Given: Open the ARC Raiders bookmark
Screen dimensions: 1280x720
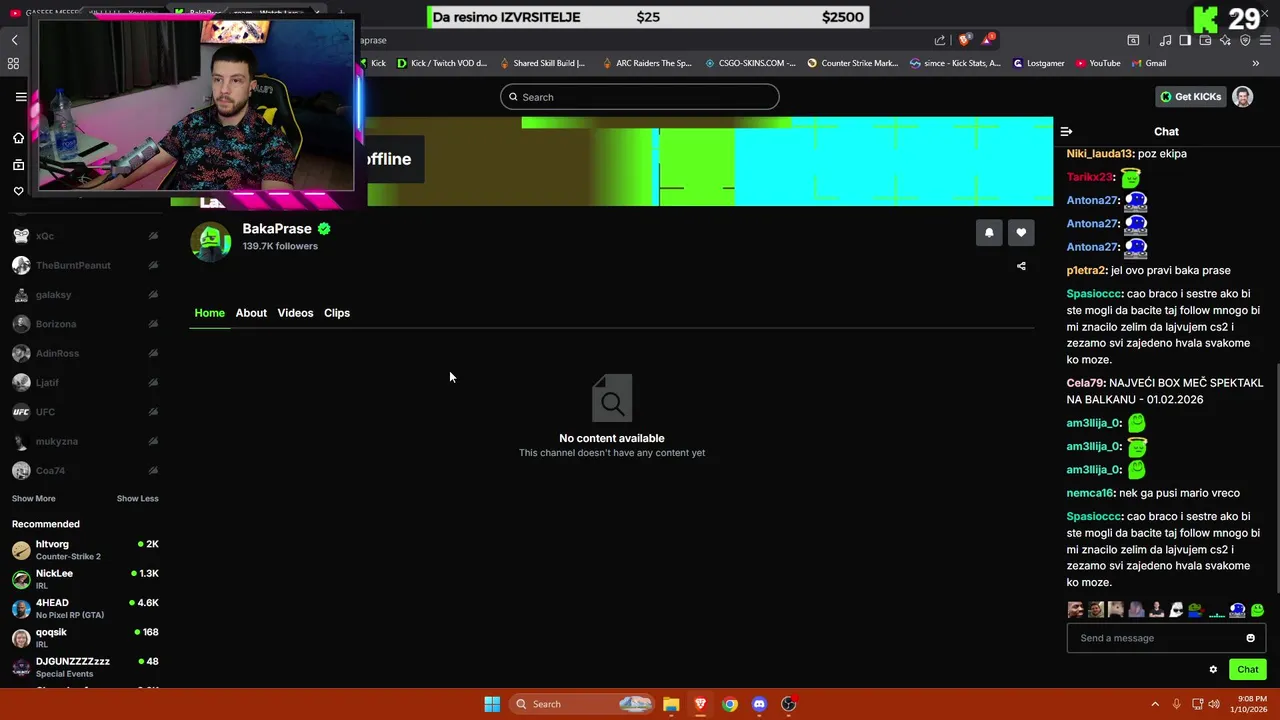Looking at the screenshot, I should tap(647, 63).
